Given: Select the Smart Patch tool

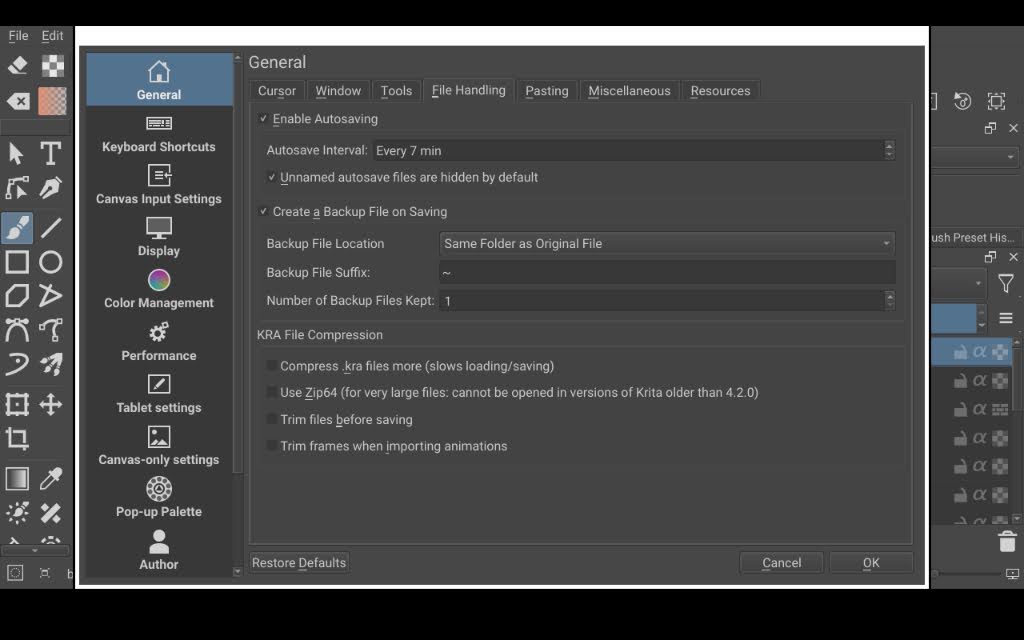Looking at the screenshot, I should coord(50,513).
